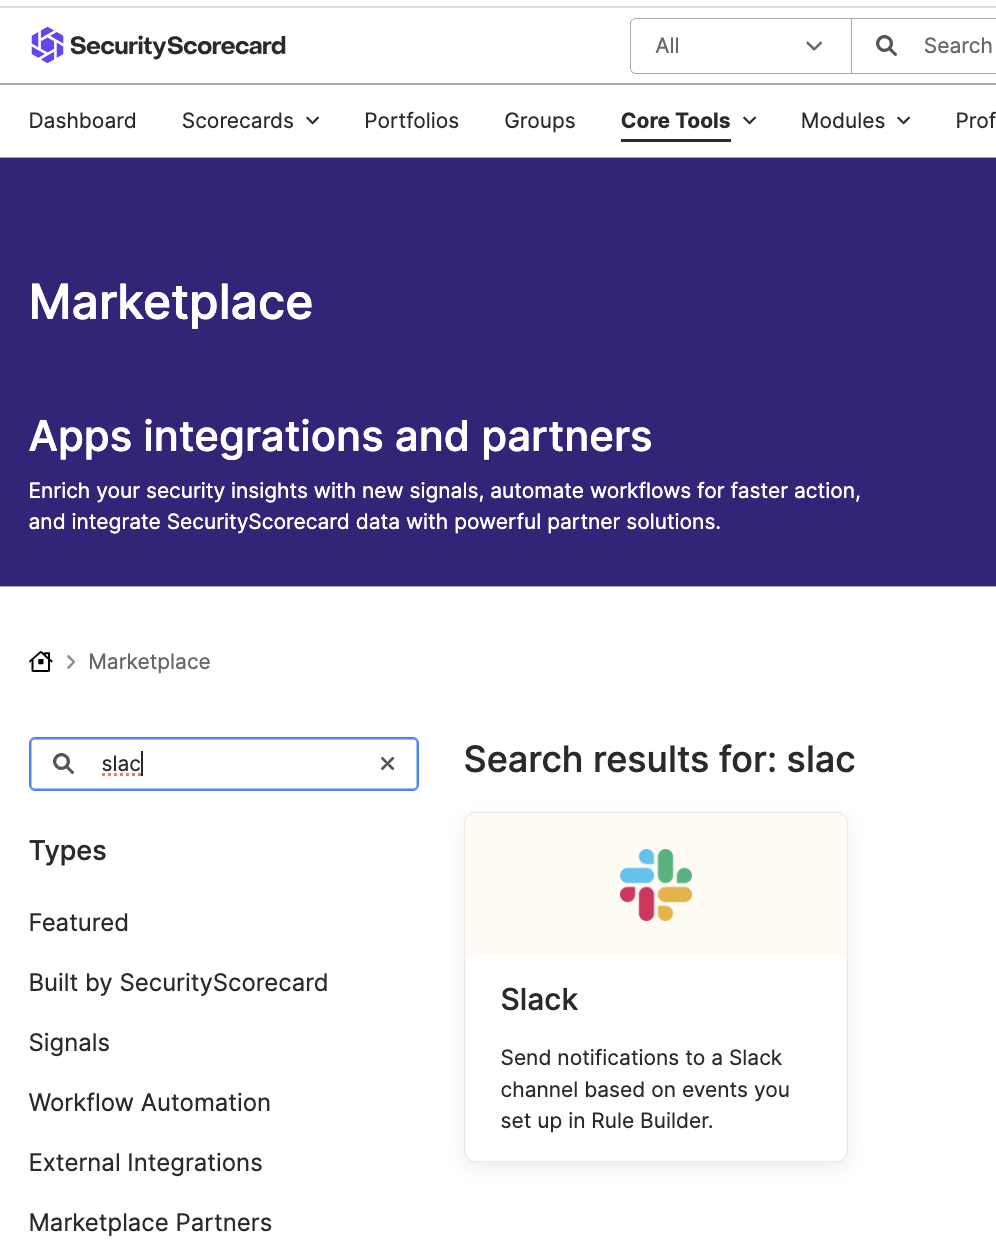Screen dimensions: 996x1252
Task: Expand the Modules menu
Action: tap(855, 121)
